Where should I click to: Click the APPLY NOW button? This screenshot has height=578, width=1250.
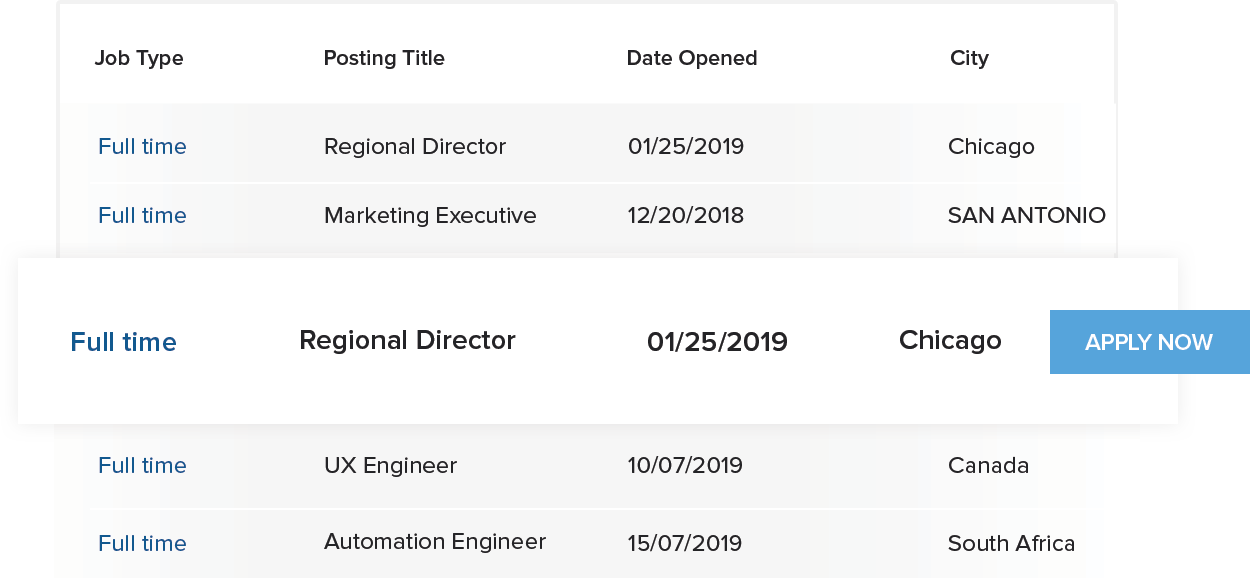pyautogui.click(x=1149, y=342)
